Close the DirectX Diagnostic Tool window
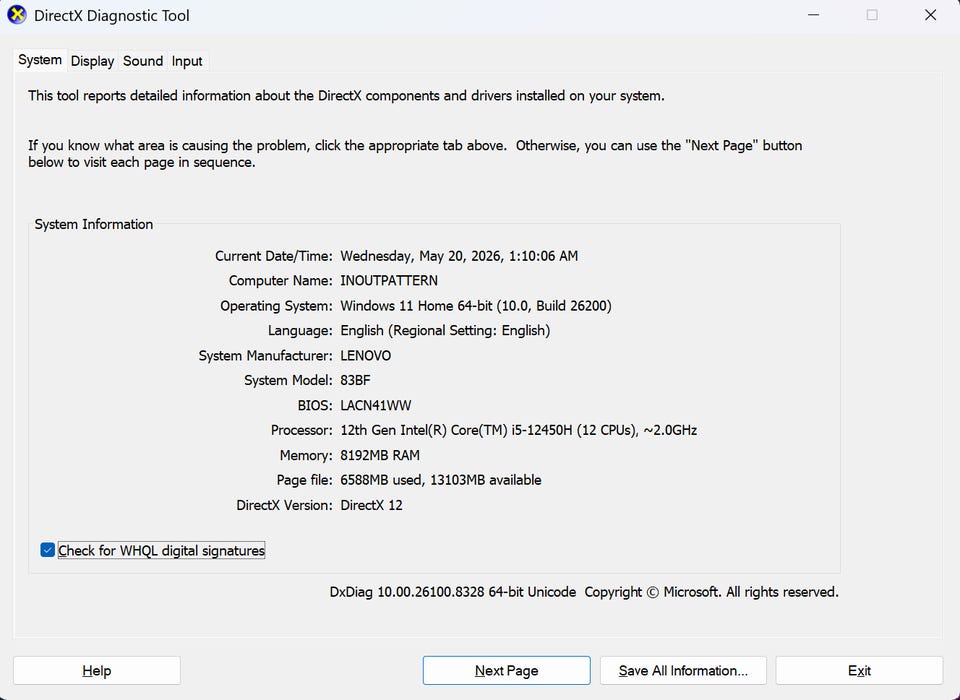 (x=931, y=15)
